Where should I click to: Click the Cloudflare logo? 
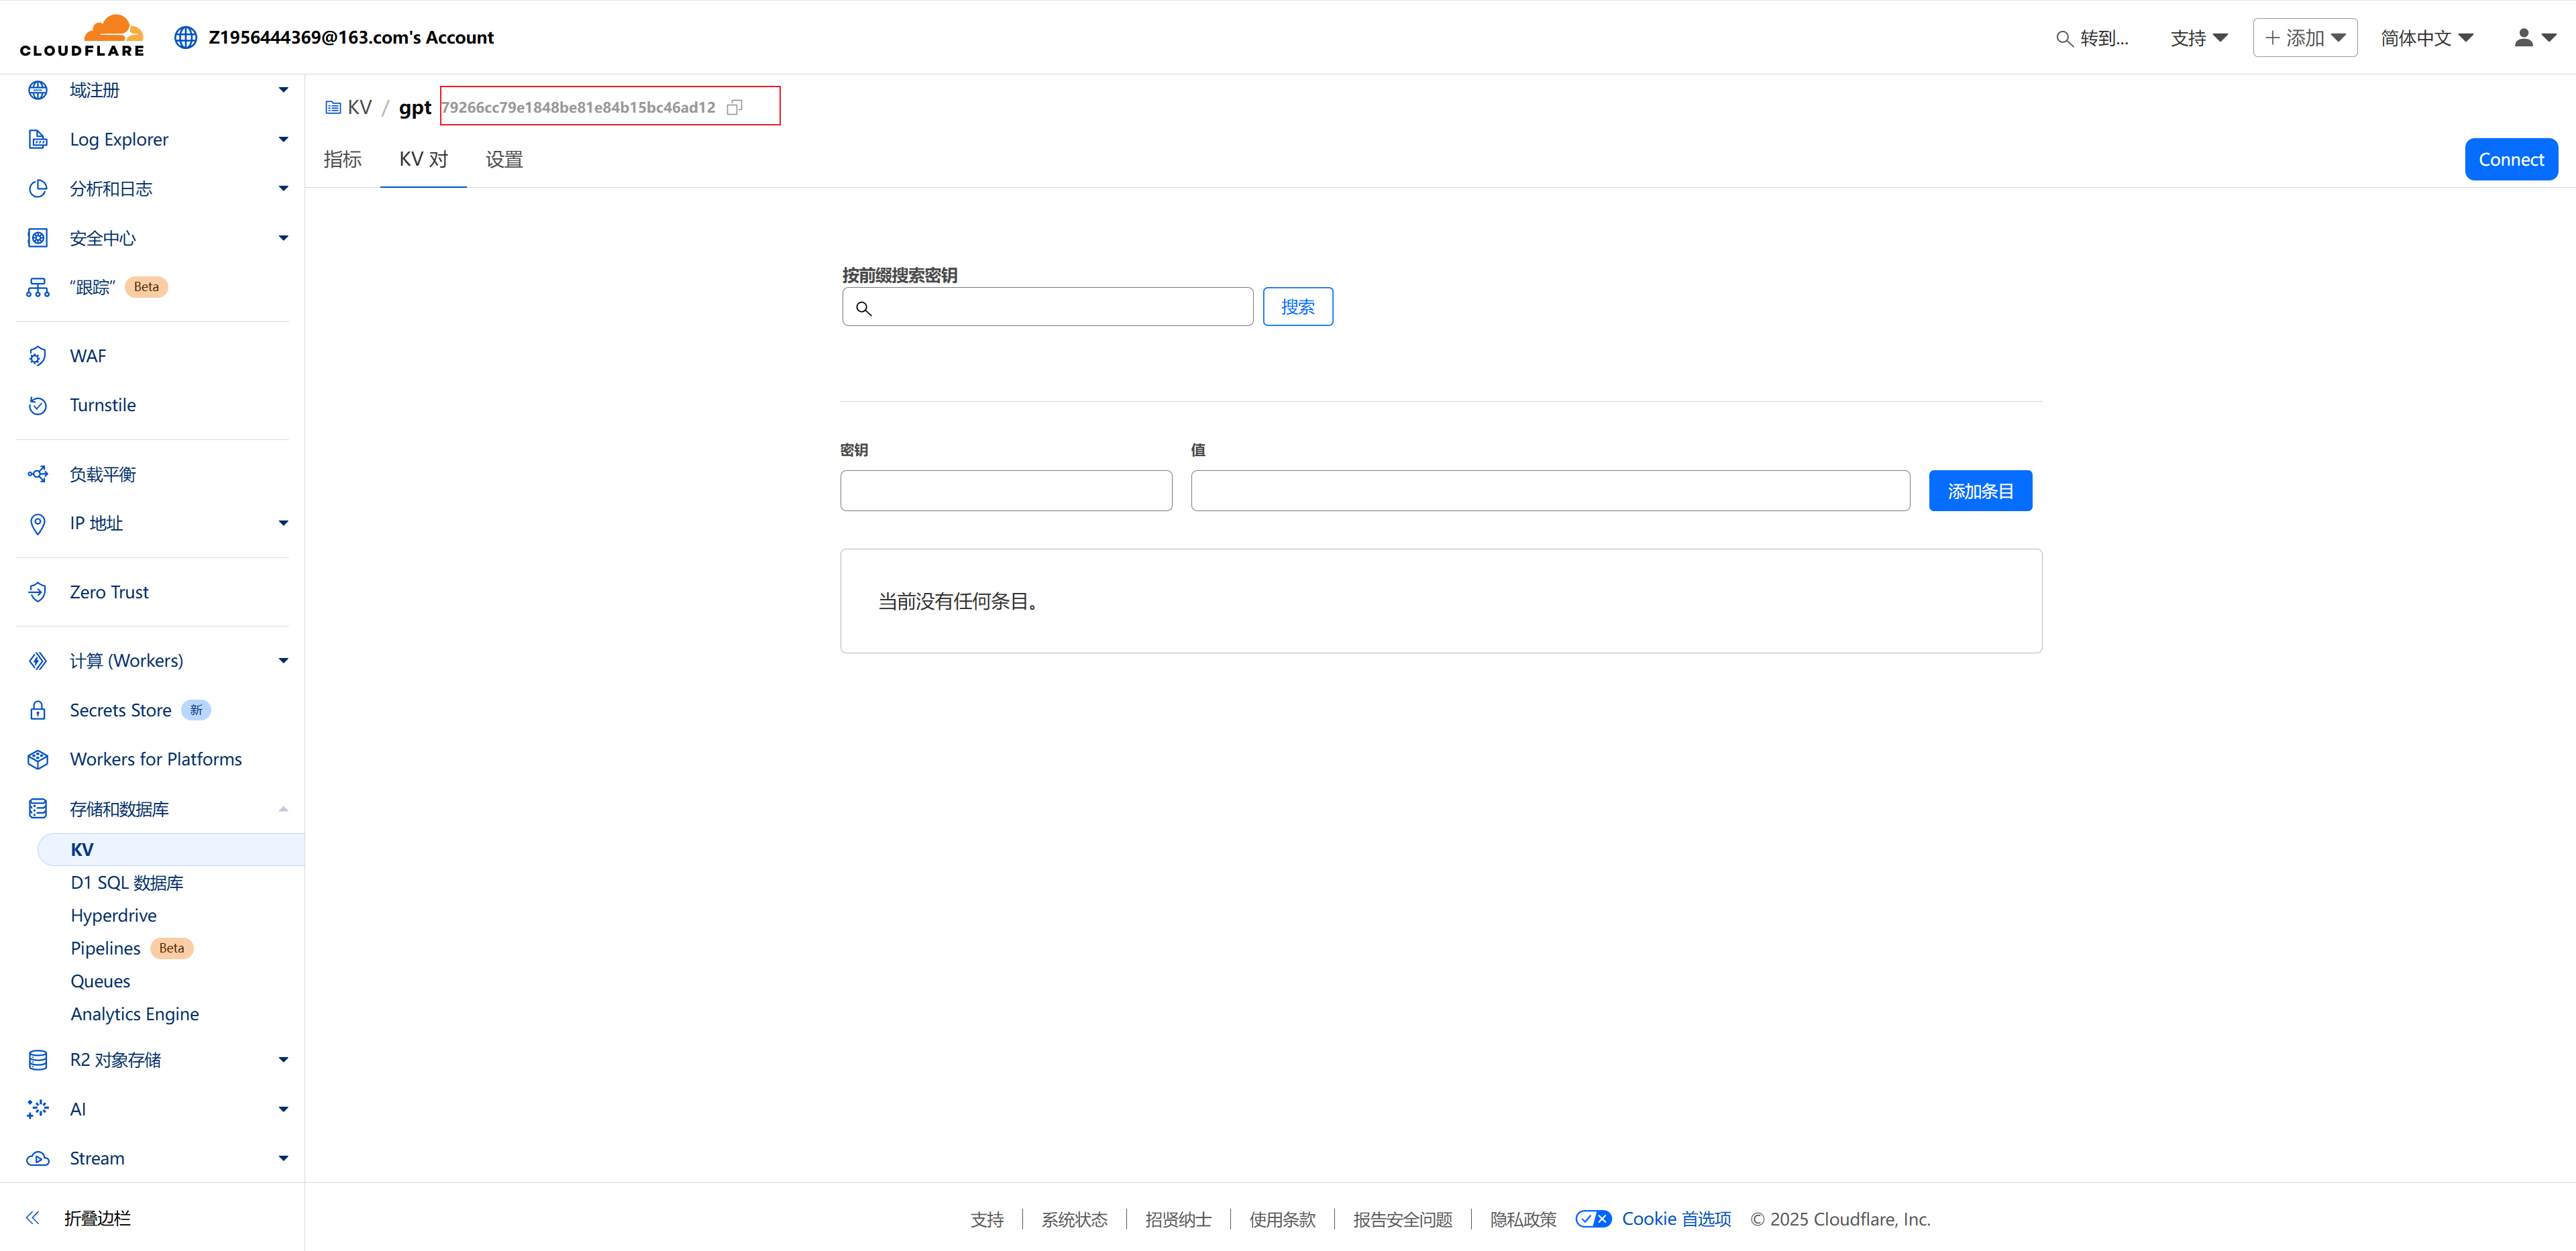pos(82,36)
